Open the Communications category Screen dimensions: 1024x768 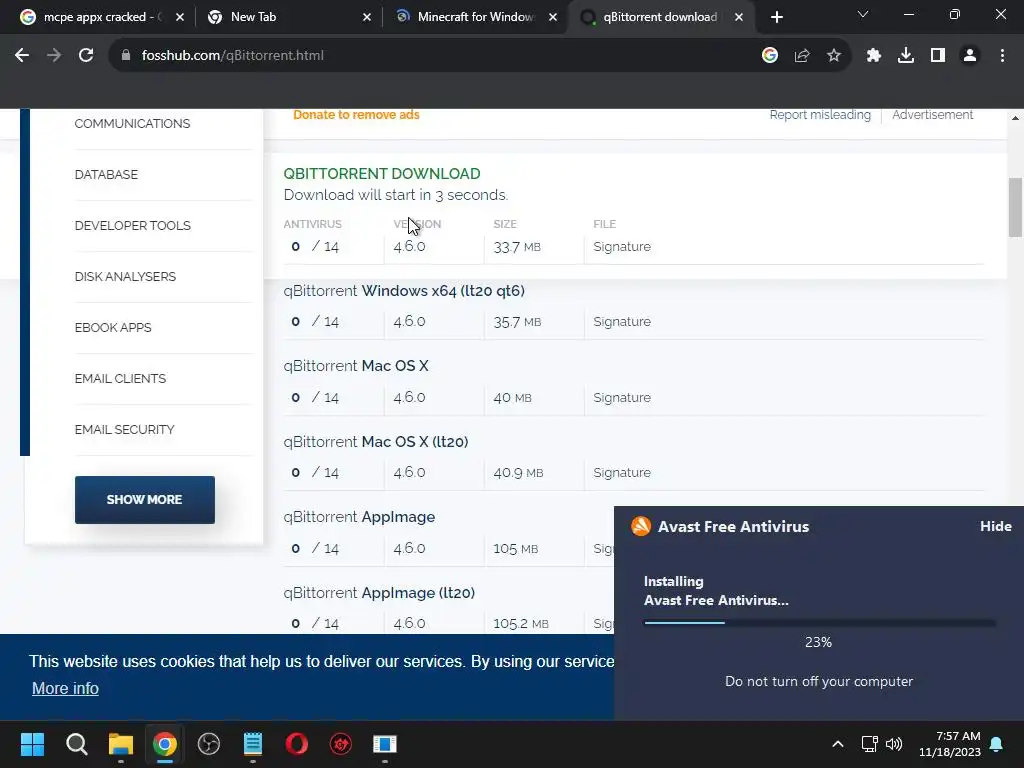132,123
